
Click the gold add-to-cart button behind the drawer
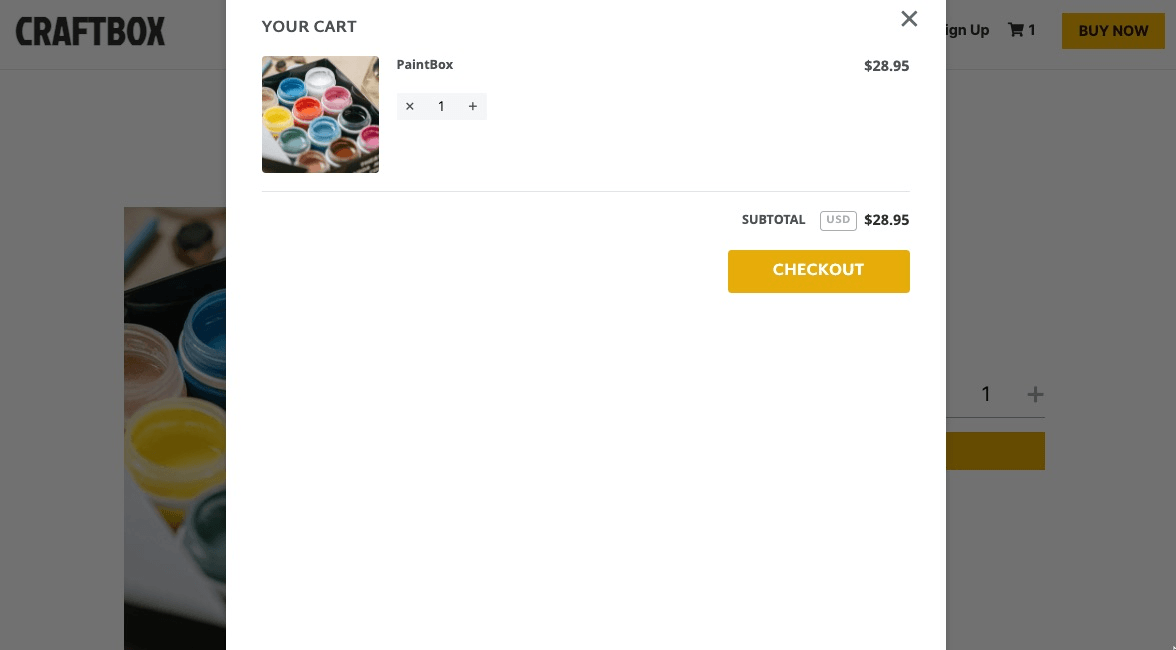point(995,451)
